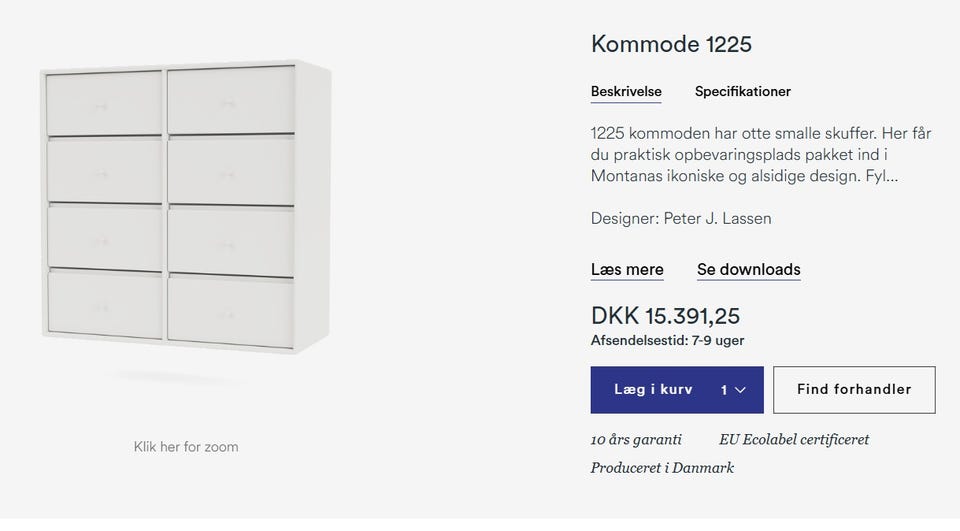This screenshot has height=531, width=960.
Task: Open the Specifikationer tab
Action: (742, 91)
